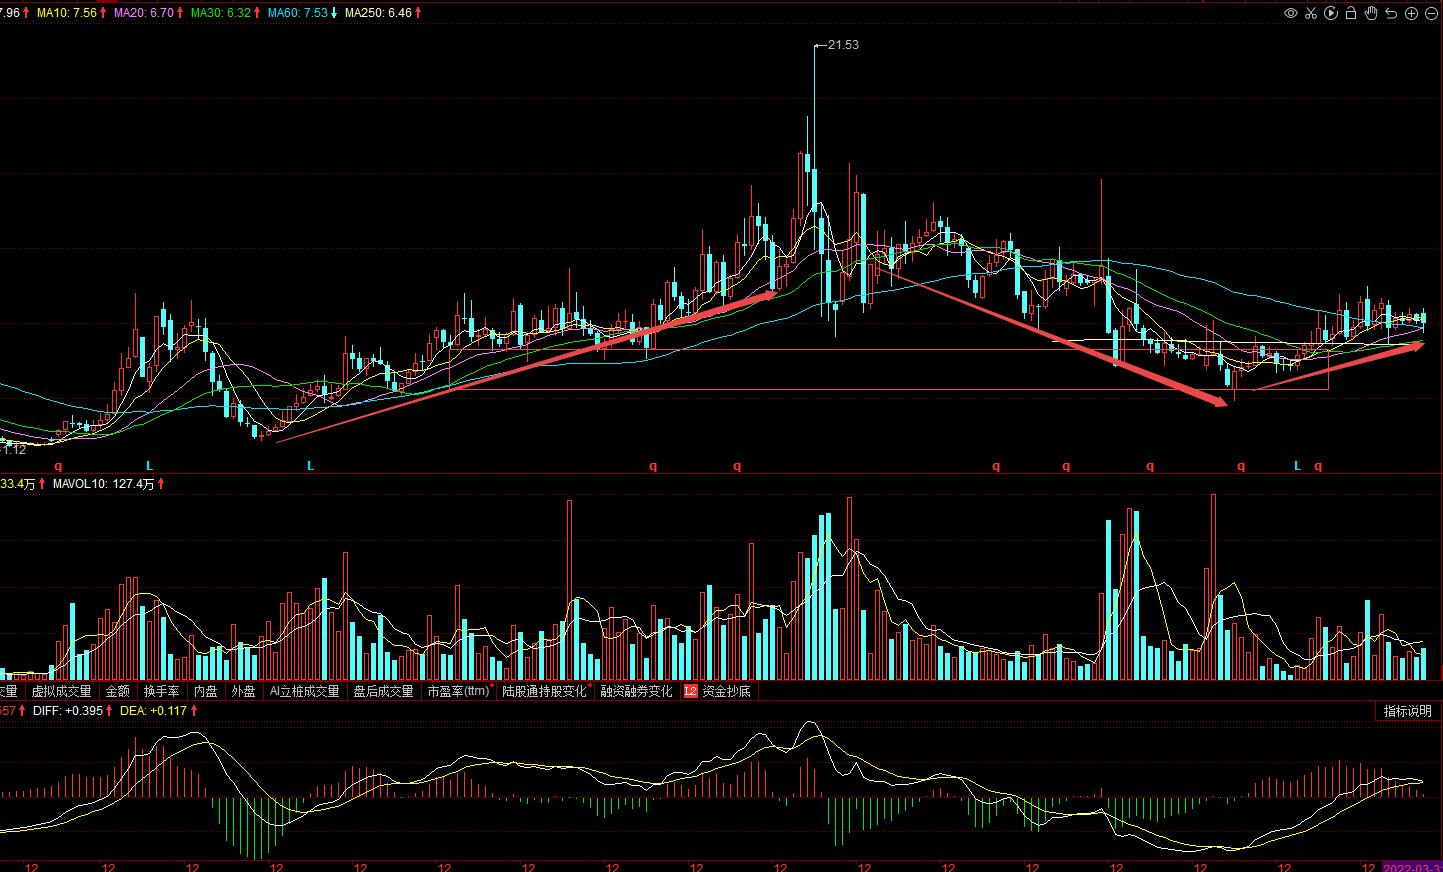Click the scissors cut tool icon
The image size is (1443, 872).
pos(1311,13)
